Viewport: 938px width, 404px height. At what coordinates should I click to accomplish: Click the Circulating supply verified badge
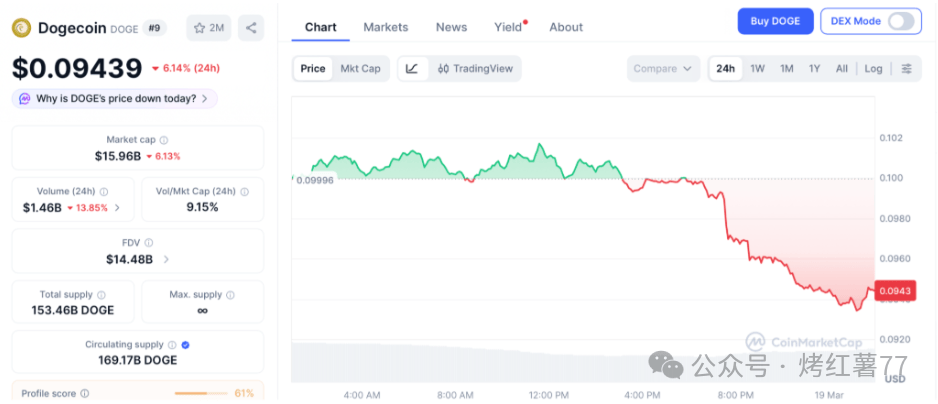(185, 345)
